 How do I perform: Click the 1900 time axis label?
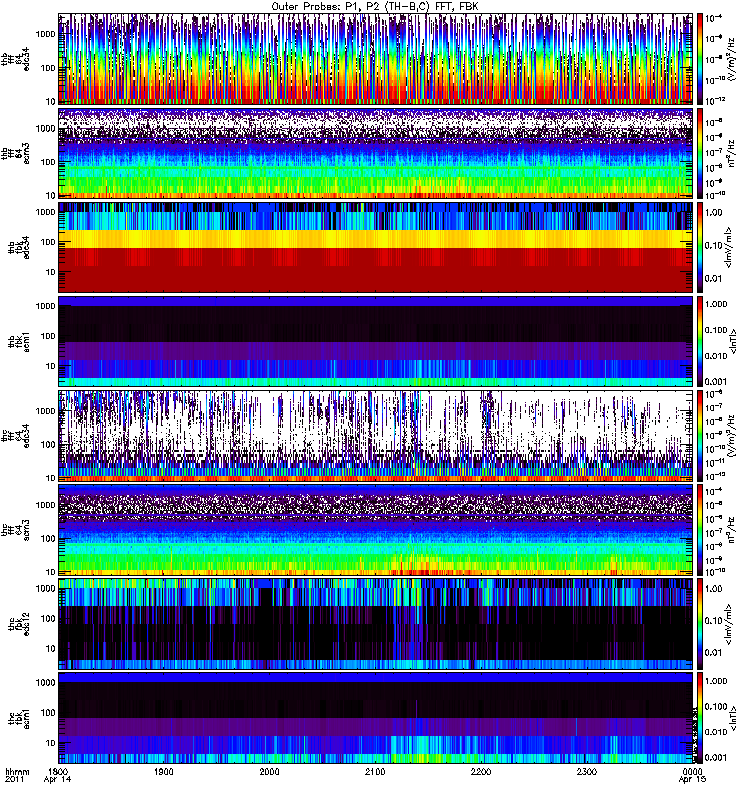[164, 771]
